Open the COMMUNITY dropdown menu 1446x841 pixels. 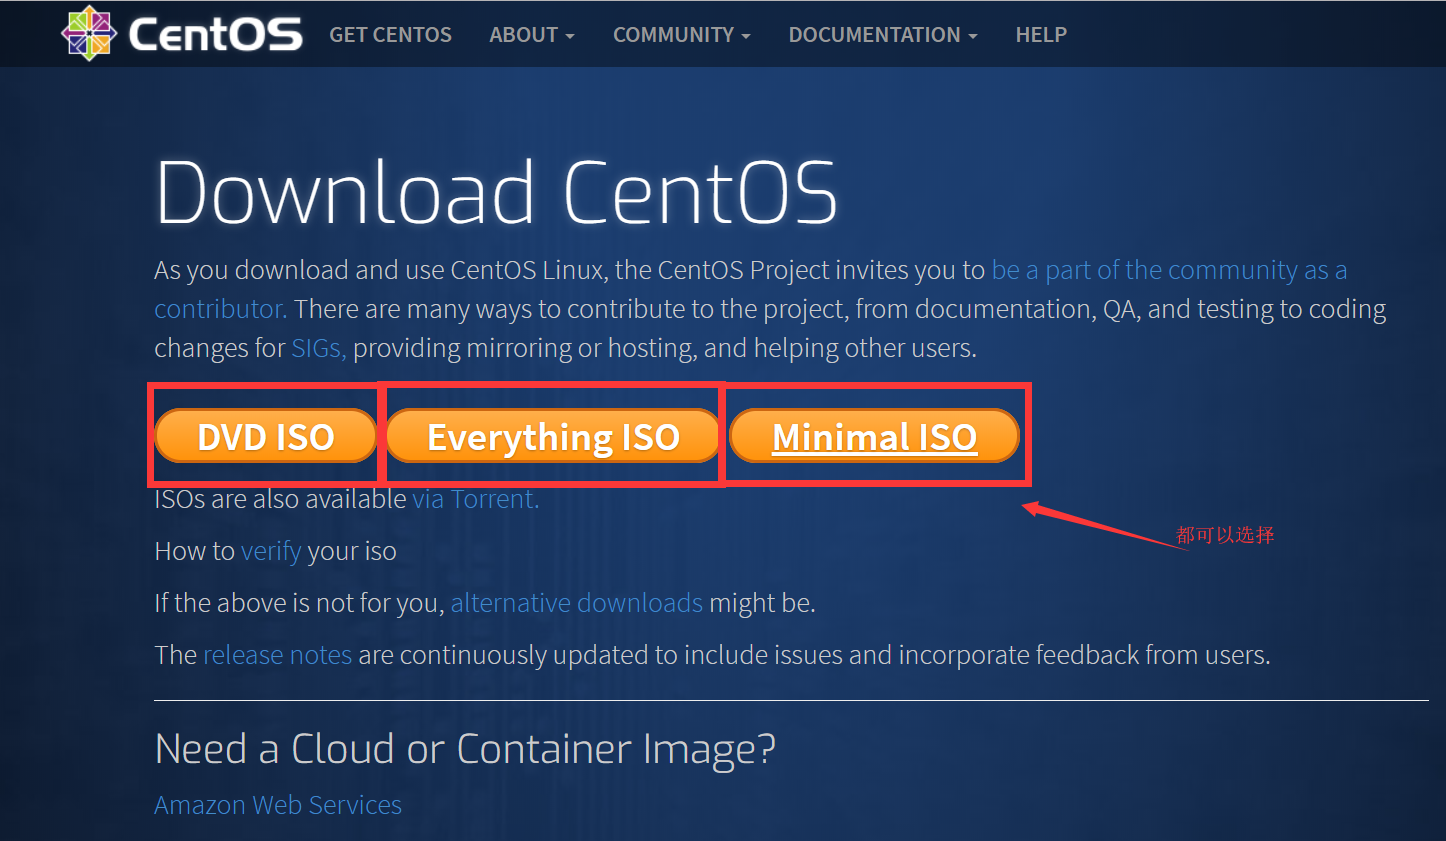680,34
